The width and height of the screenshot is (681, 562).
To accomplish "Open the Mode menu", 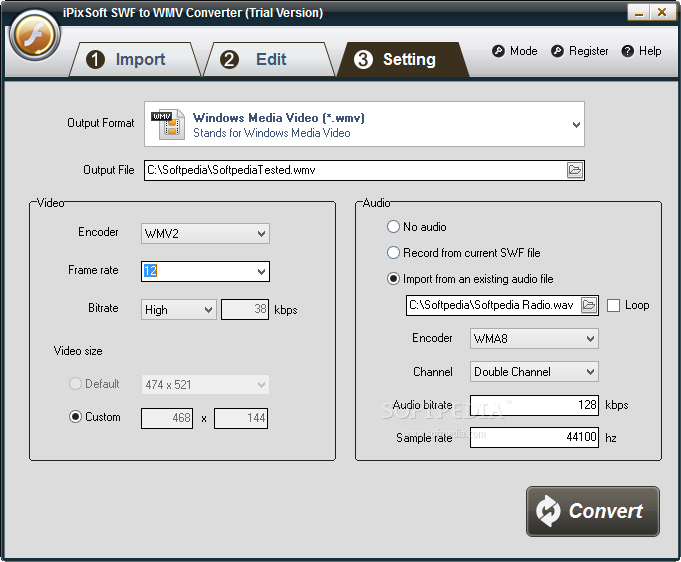I will click(x=515, y=51).
